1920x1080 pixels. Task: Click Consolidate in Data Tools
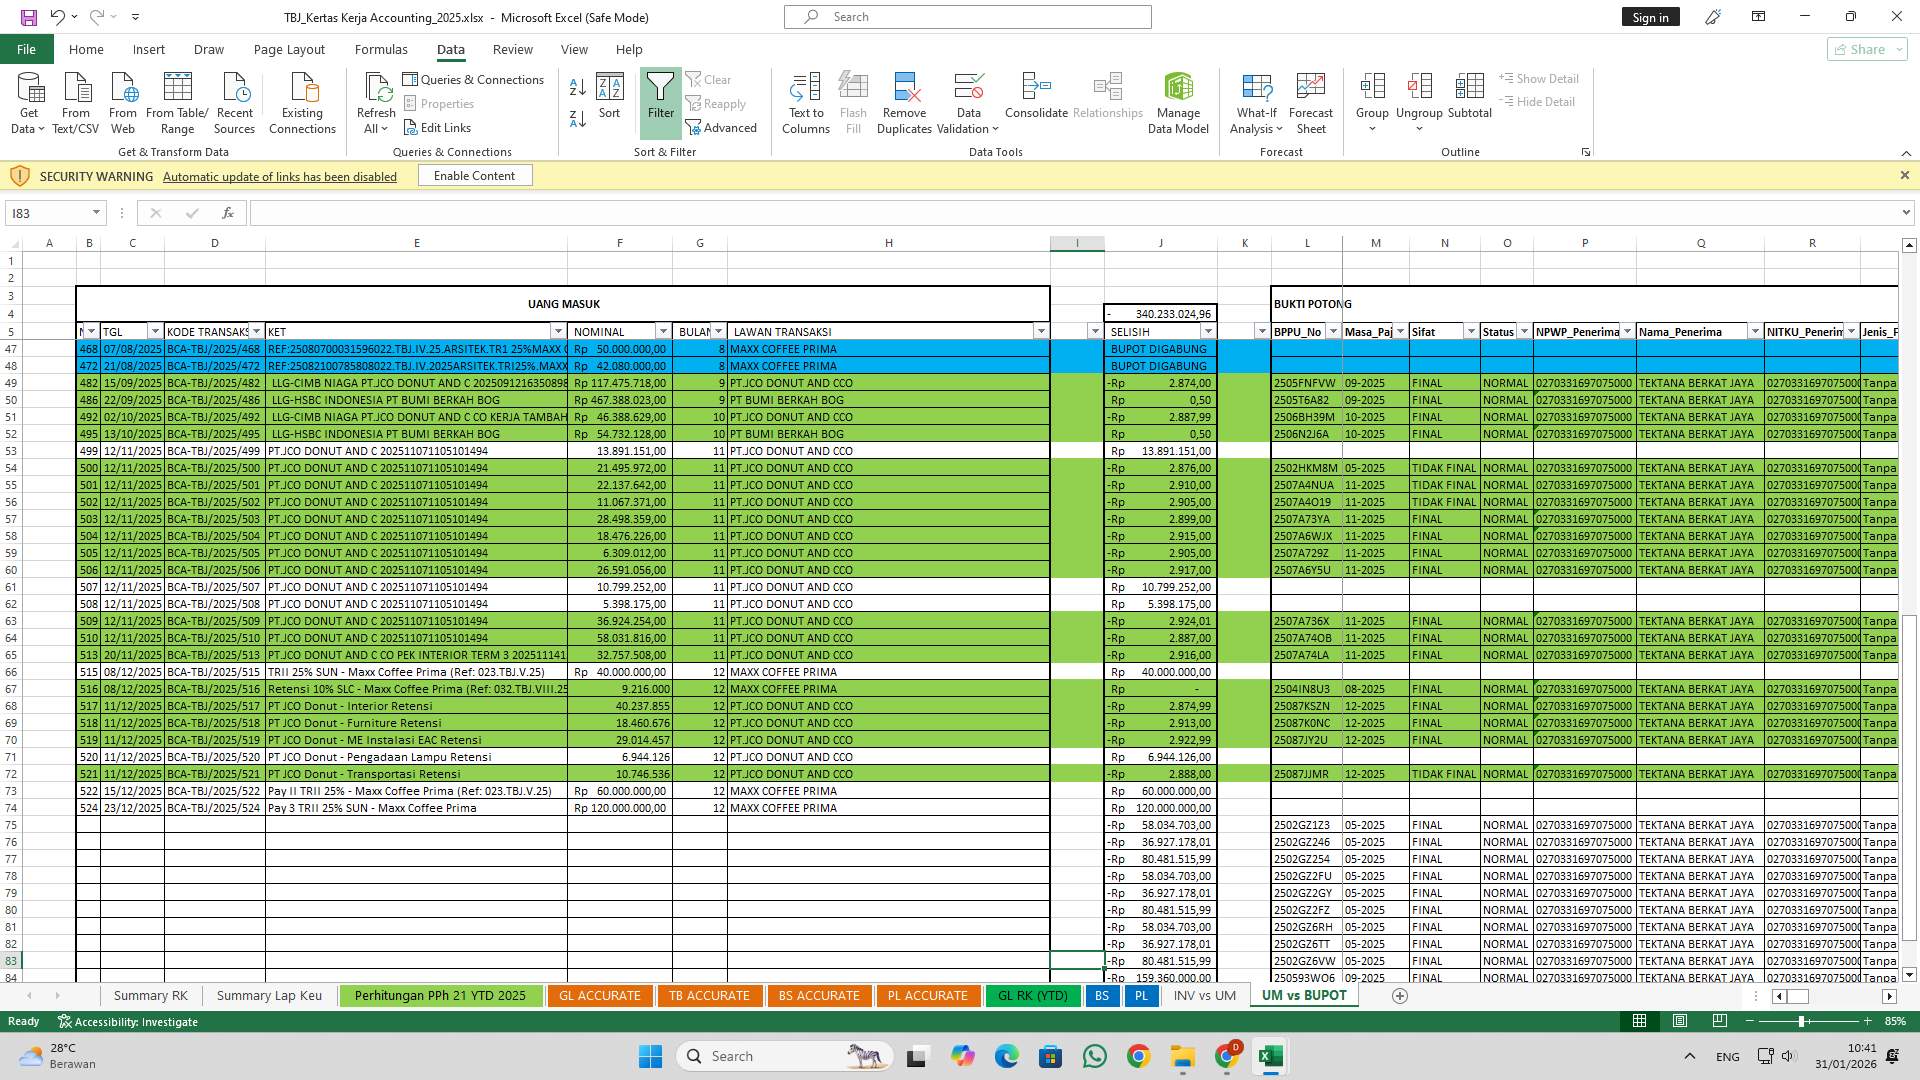(1035, 100)
